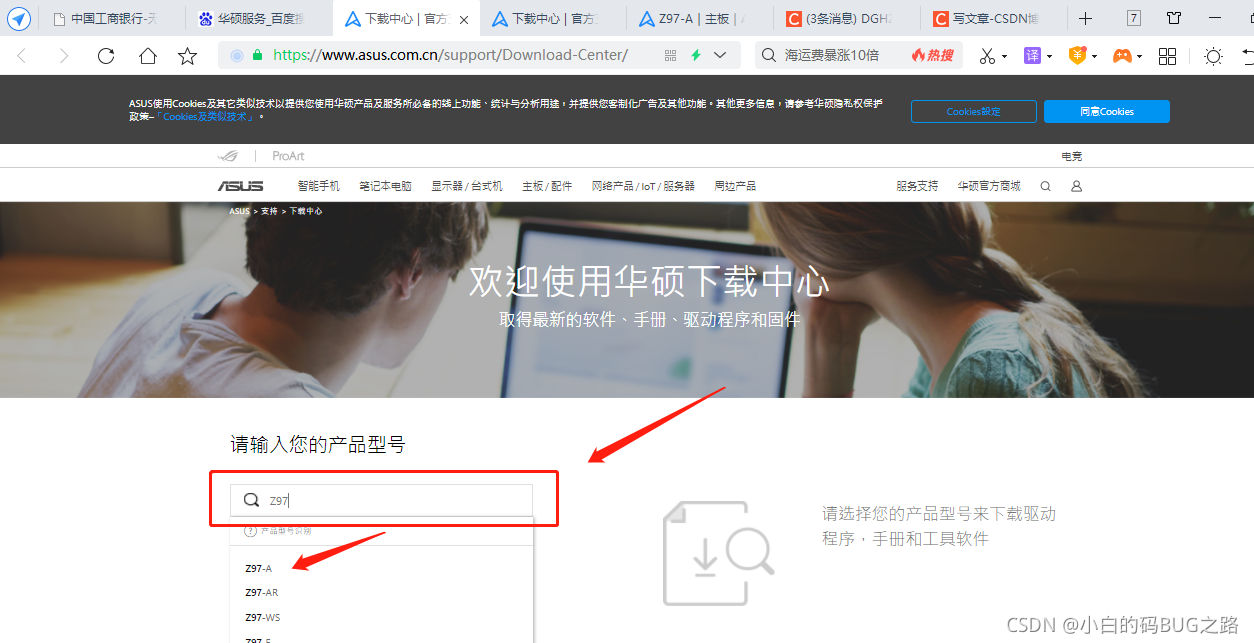Image resolution: width=1254 pixels, height=643 pixels.
Task: Expand the translate extension dropdown arrow
Action: click(x=1050, y=57)
